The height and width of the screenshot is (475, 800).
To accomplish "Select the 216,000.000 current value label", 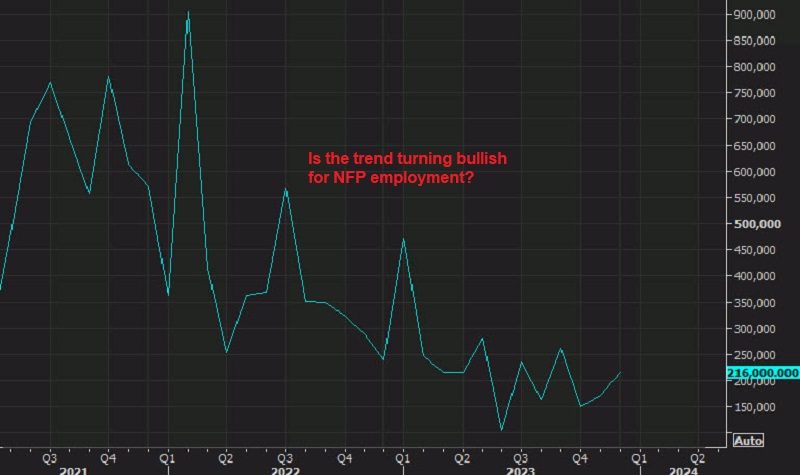I will (x=761, y=373).
